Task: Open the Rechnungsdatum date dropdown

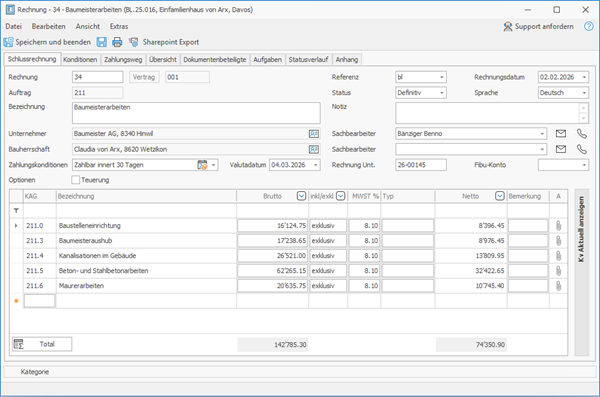Action: tap(584, 77)
